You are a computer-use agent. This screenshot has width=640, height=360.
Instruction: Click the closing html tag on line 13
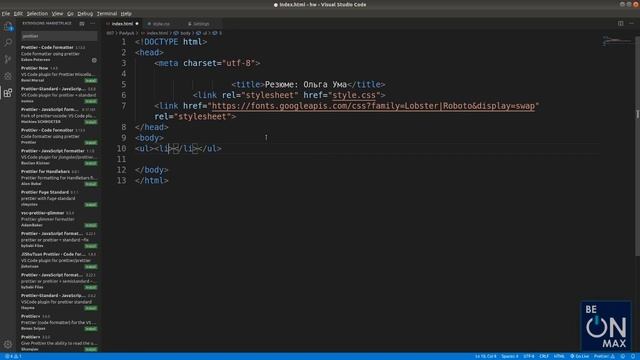(152, 180)
